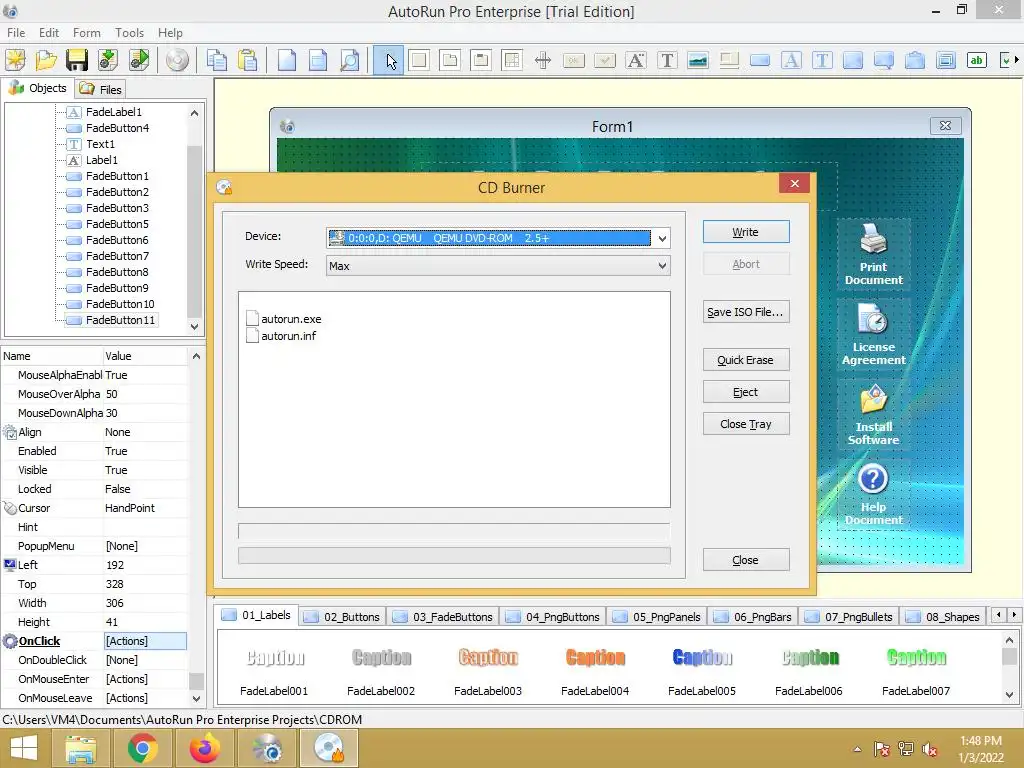Open the Device dropdown in CD Burner
Screen dimensions: 1024x768
click(x=662, y=238)
